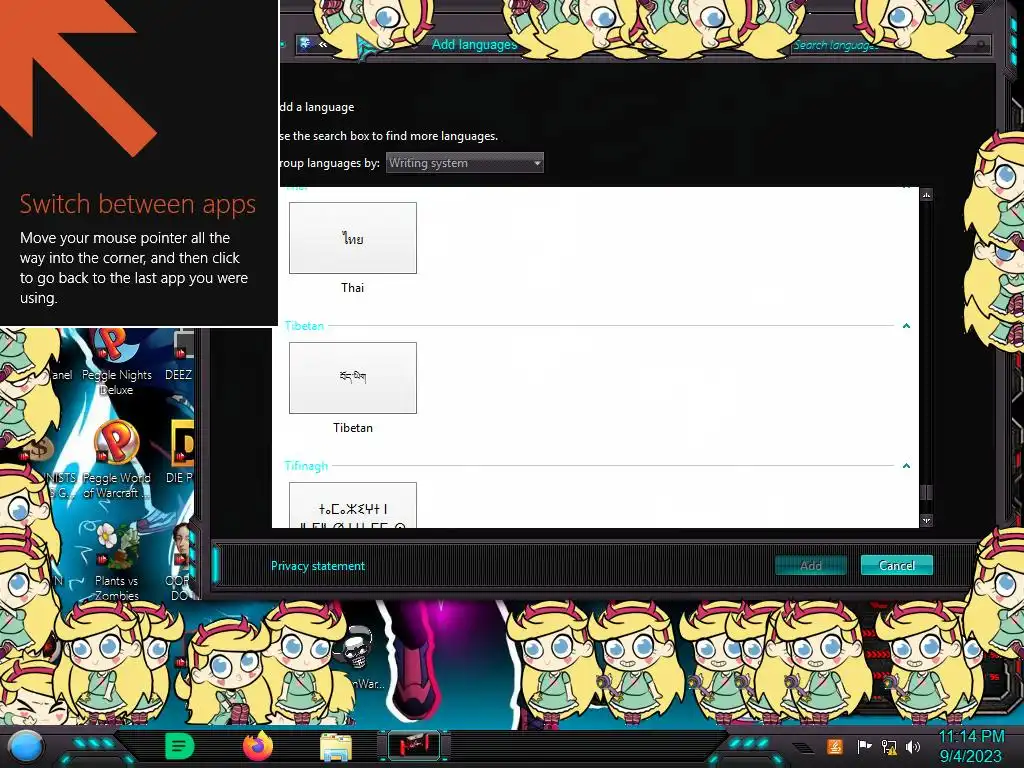Click the Tibetan label under its tile
This screenshot has width=1024, height=768.
tap(353, 428)
